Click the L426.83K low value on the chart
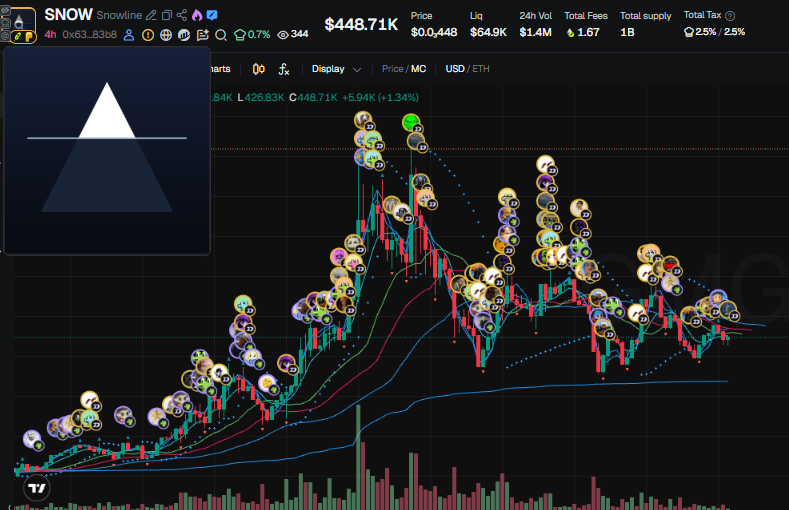Screen dimensions: 789x510 (261, 98)
